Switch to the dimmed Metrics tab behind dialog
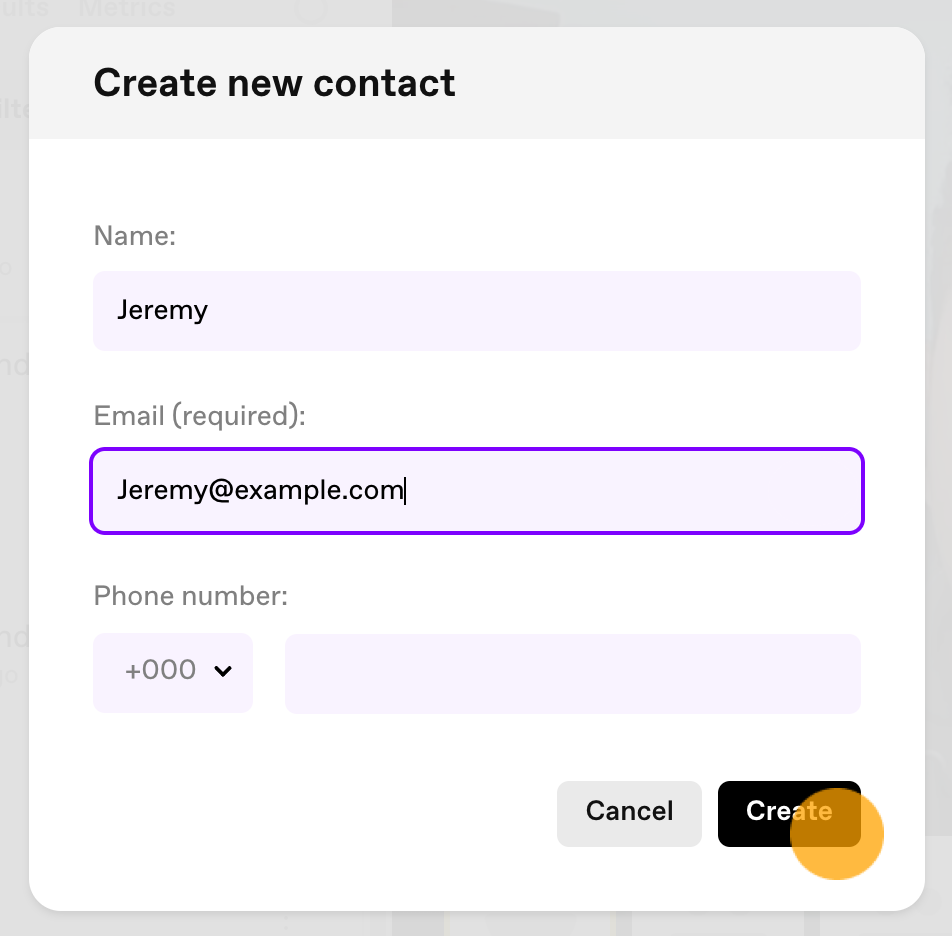The height and width of the screenshot is (936, 952). tap(127, 8)
